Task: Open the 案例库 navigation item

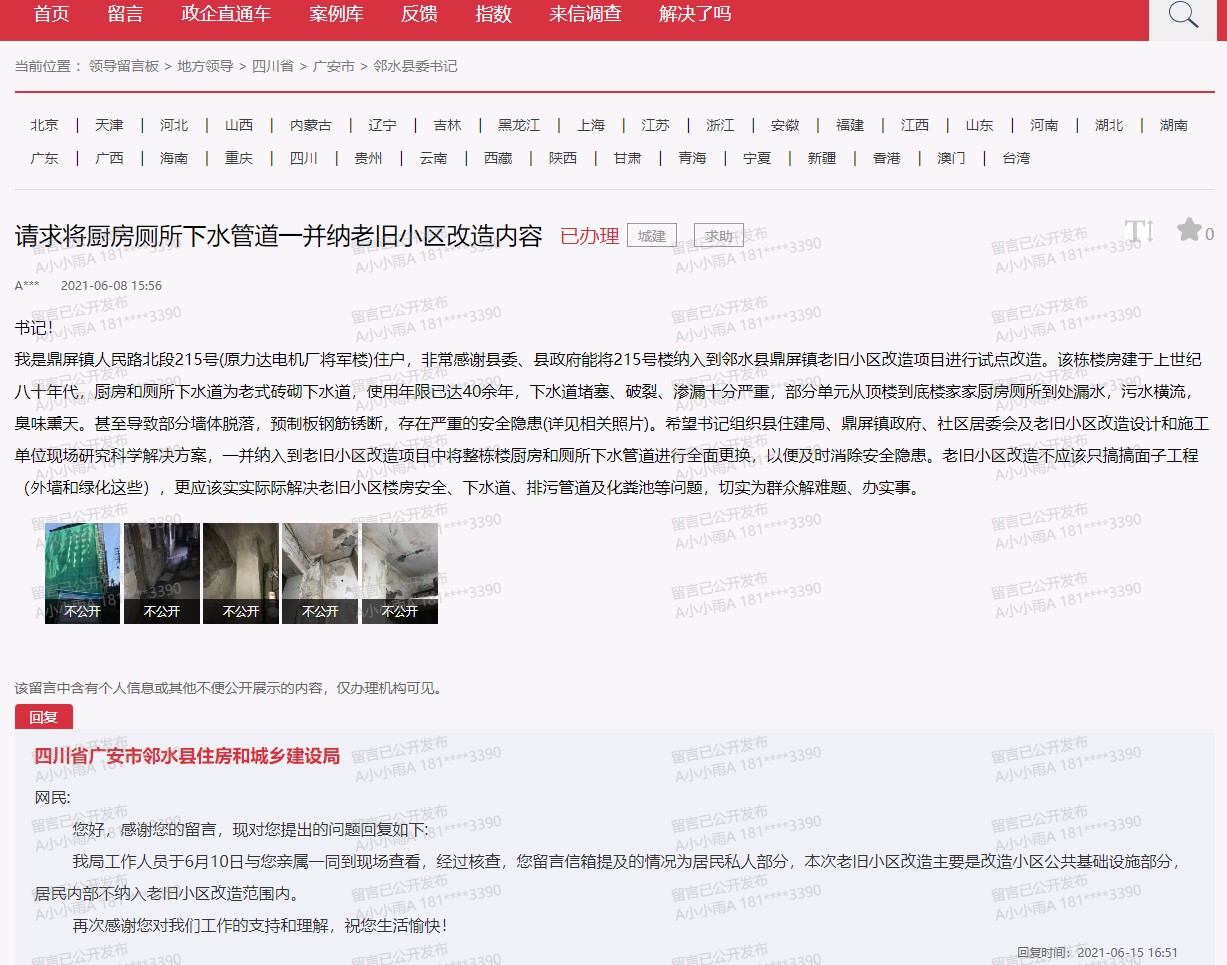Action: [336, 14]
